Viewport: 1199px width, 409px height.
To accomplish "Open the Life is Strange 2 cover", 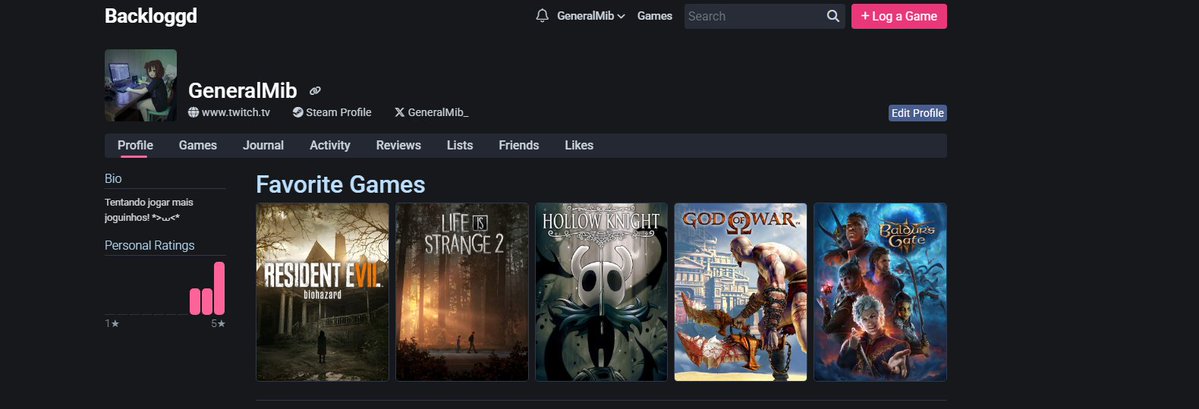I will [x=462, y=292].
